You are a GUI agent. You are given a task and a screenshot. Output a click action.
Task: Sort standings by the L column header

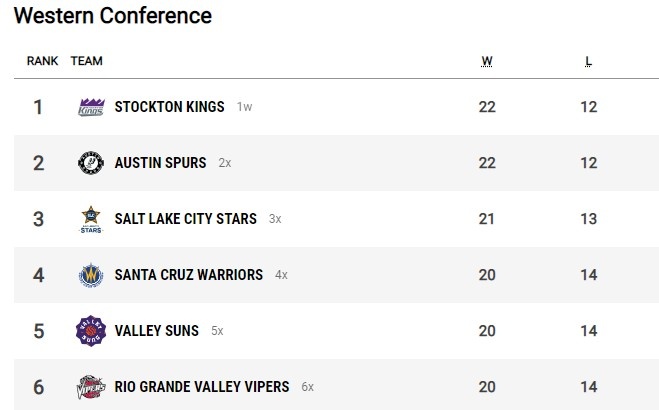point(588,62)
